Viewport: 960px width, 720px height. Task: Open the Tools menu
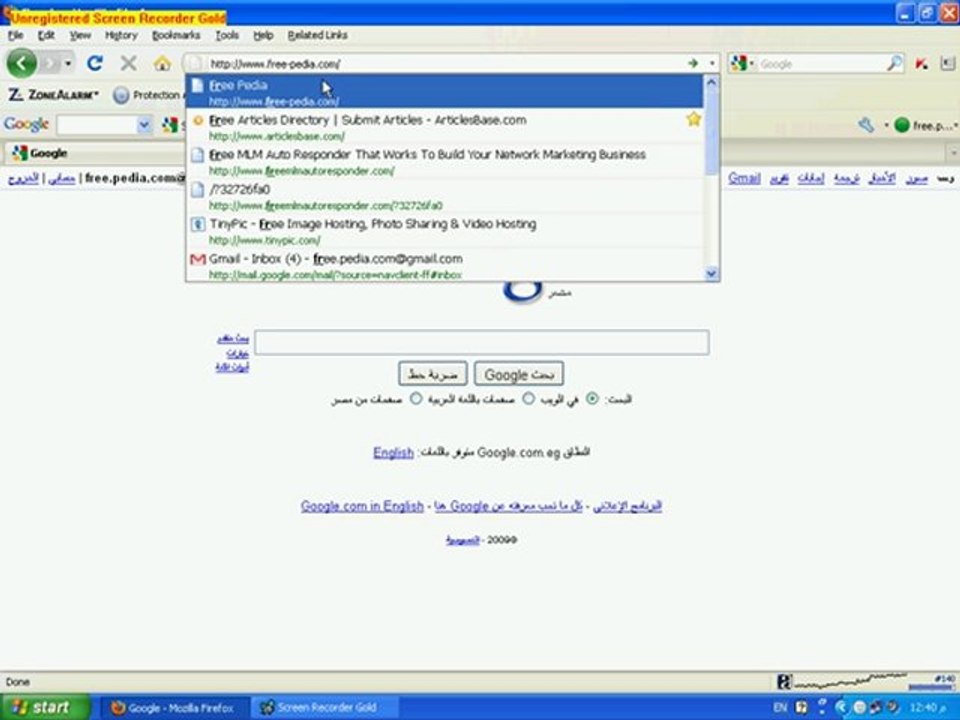(x=227, y=35)
